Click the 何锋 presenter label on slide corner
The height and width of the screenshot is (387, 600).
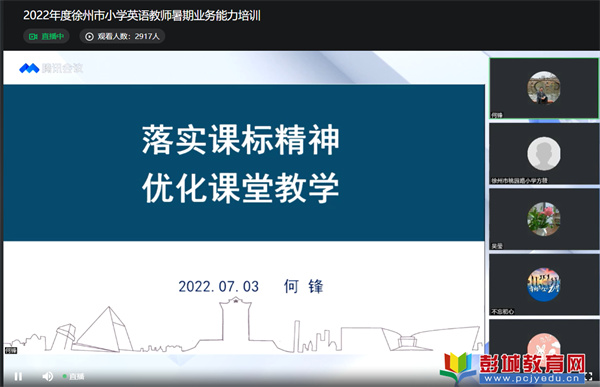pyautogui.click(x=11, y=350)
